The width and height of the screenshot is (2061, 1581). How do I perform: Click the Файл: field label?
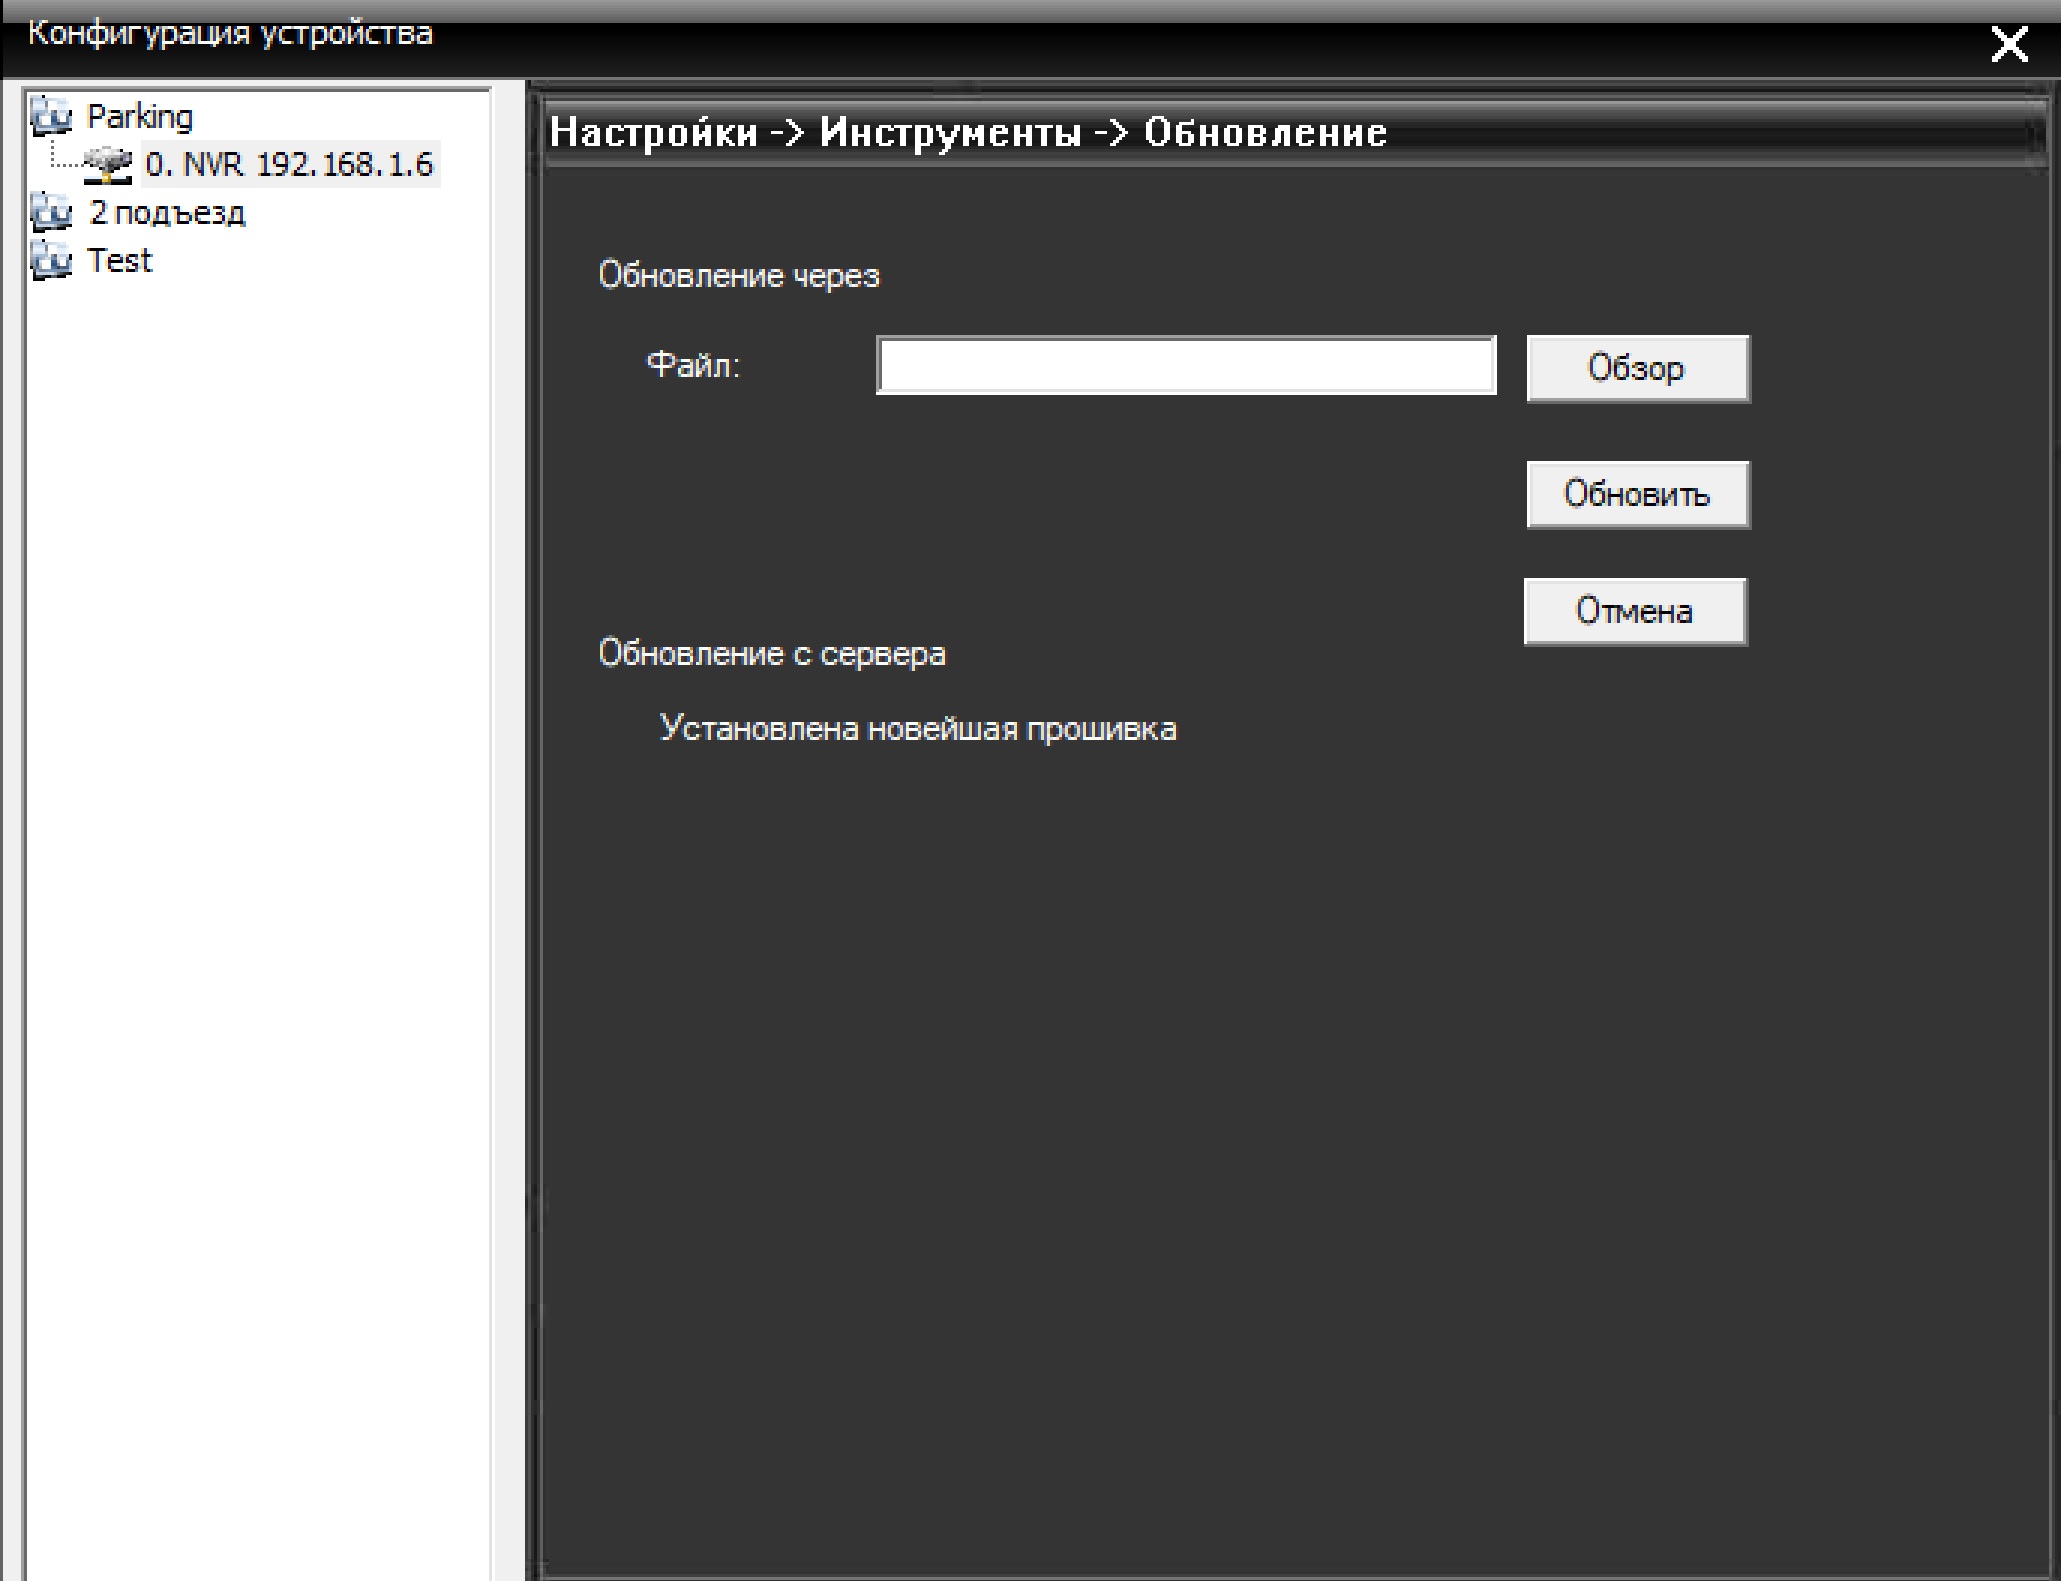(x=693, y=366)
